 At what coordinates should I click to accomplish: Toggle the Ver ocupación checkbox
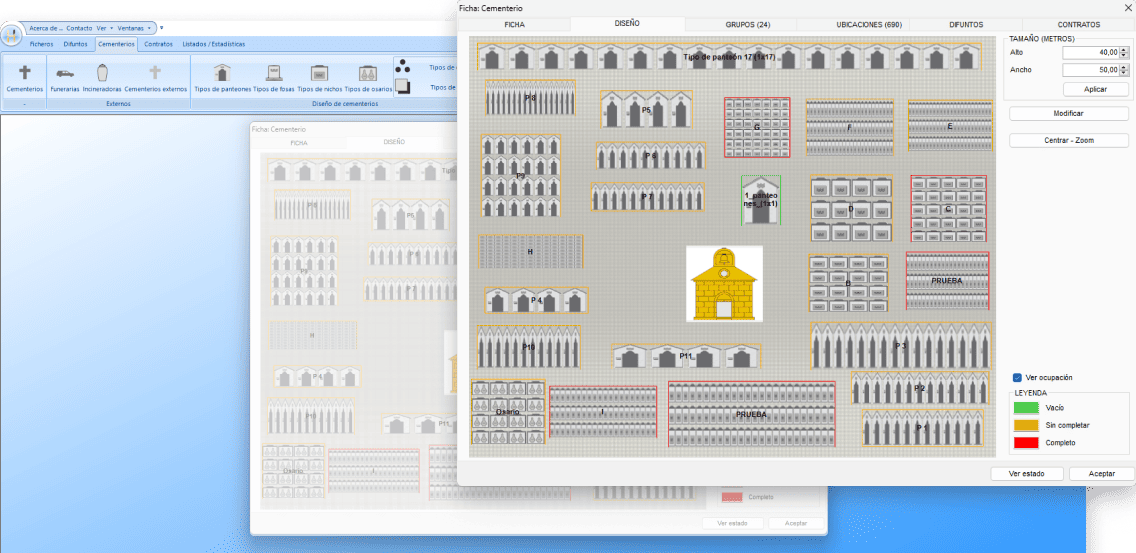[x=1017, y=378]
